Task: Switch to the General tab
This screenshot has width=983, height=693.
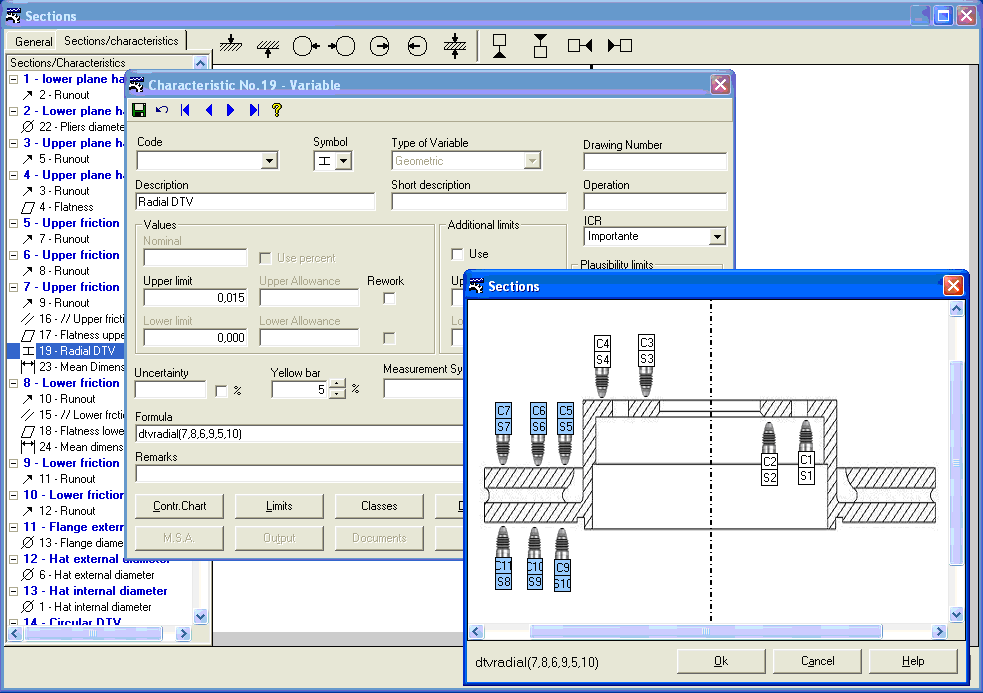Action: [x=33, y=41]
